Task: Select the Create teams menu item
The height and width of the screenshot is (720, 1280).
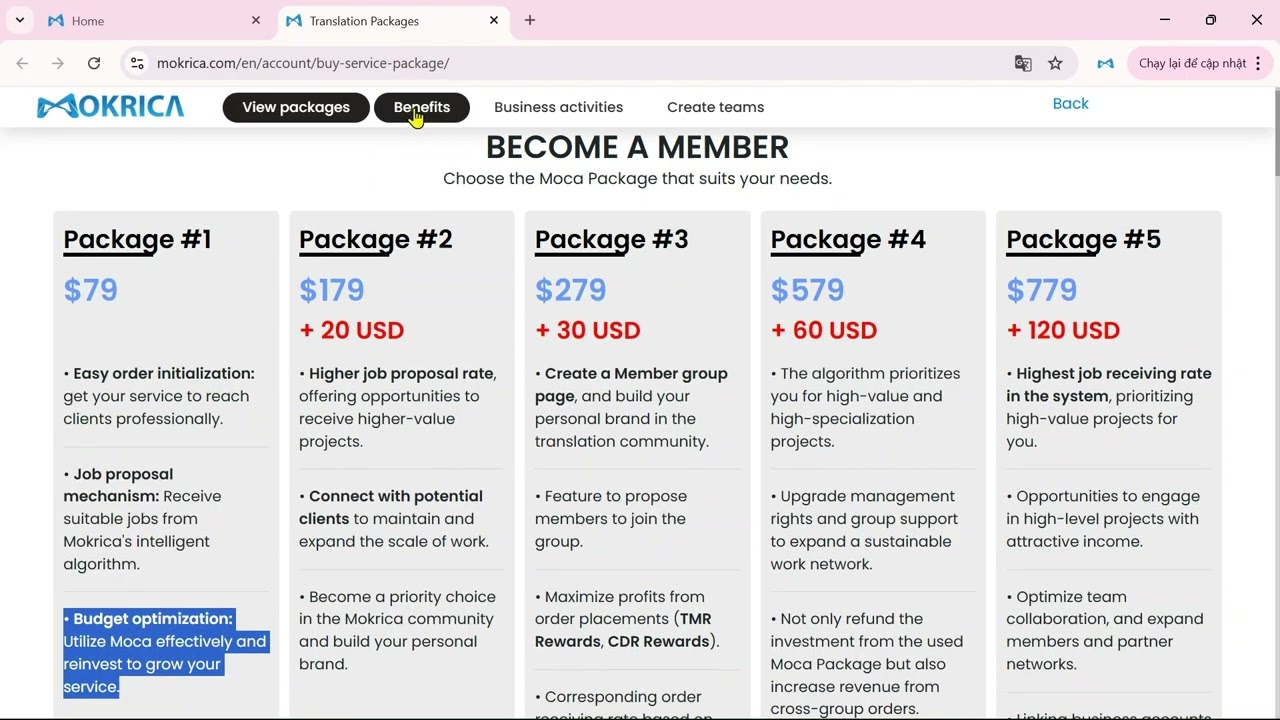Action: tap(715, 107)
